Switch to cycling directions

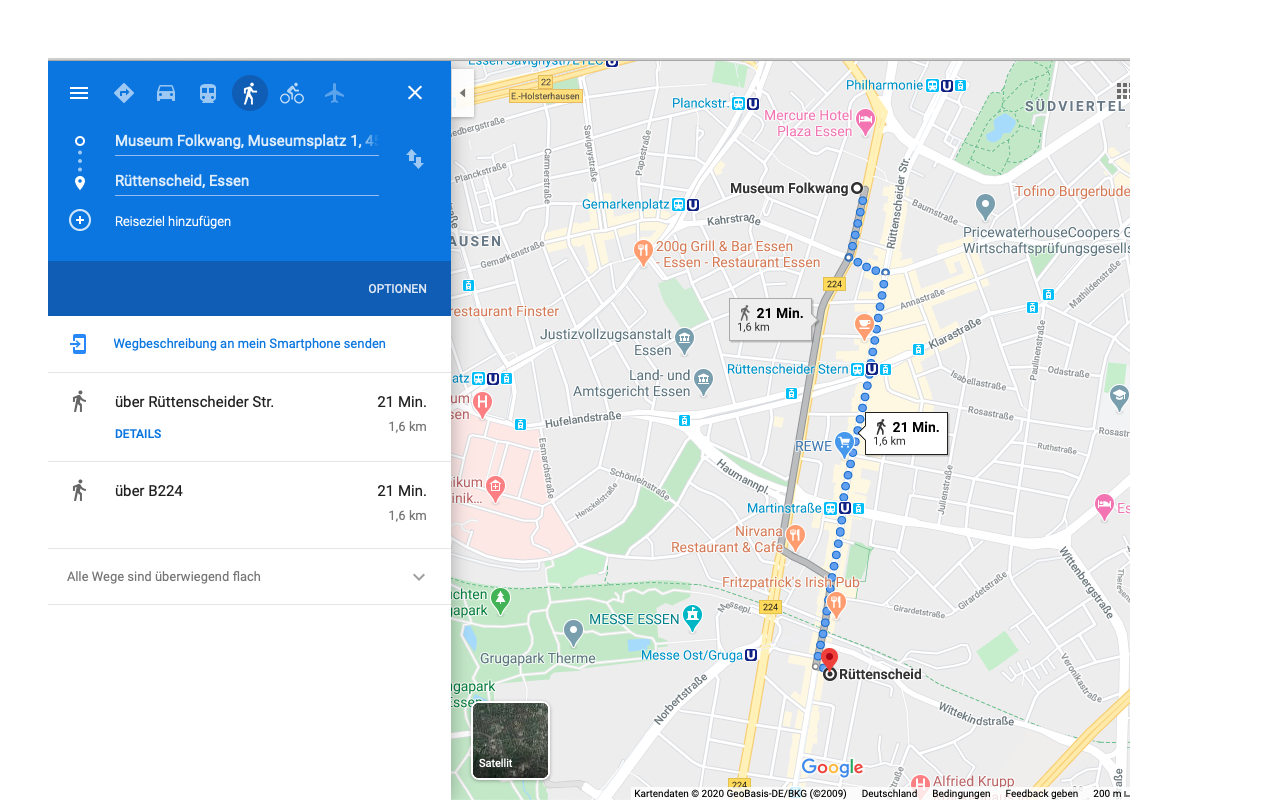(292, 93)
